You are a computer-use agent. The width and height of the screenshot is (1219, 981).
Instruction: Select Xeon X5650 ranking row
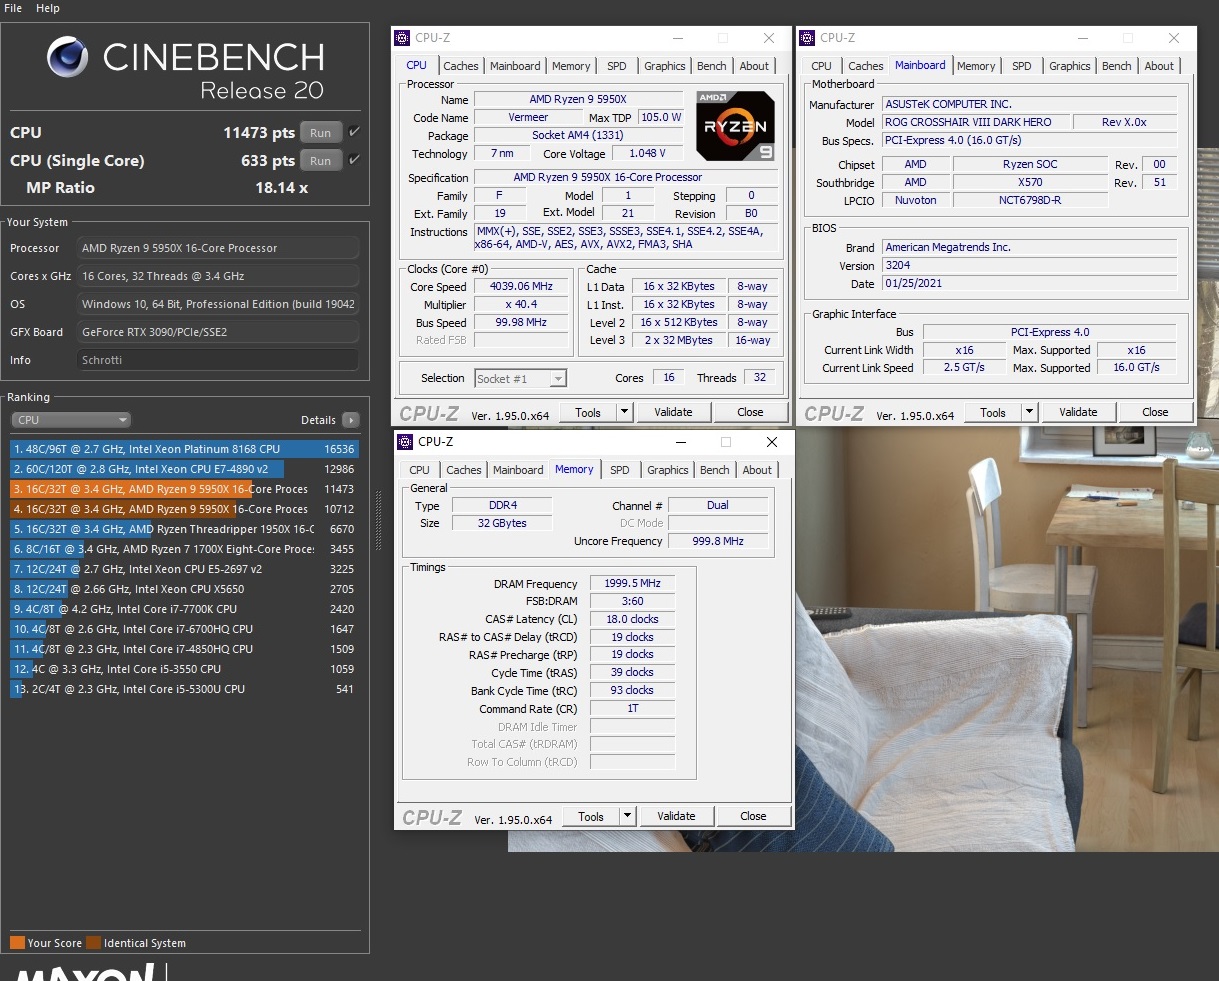[184, 589]
